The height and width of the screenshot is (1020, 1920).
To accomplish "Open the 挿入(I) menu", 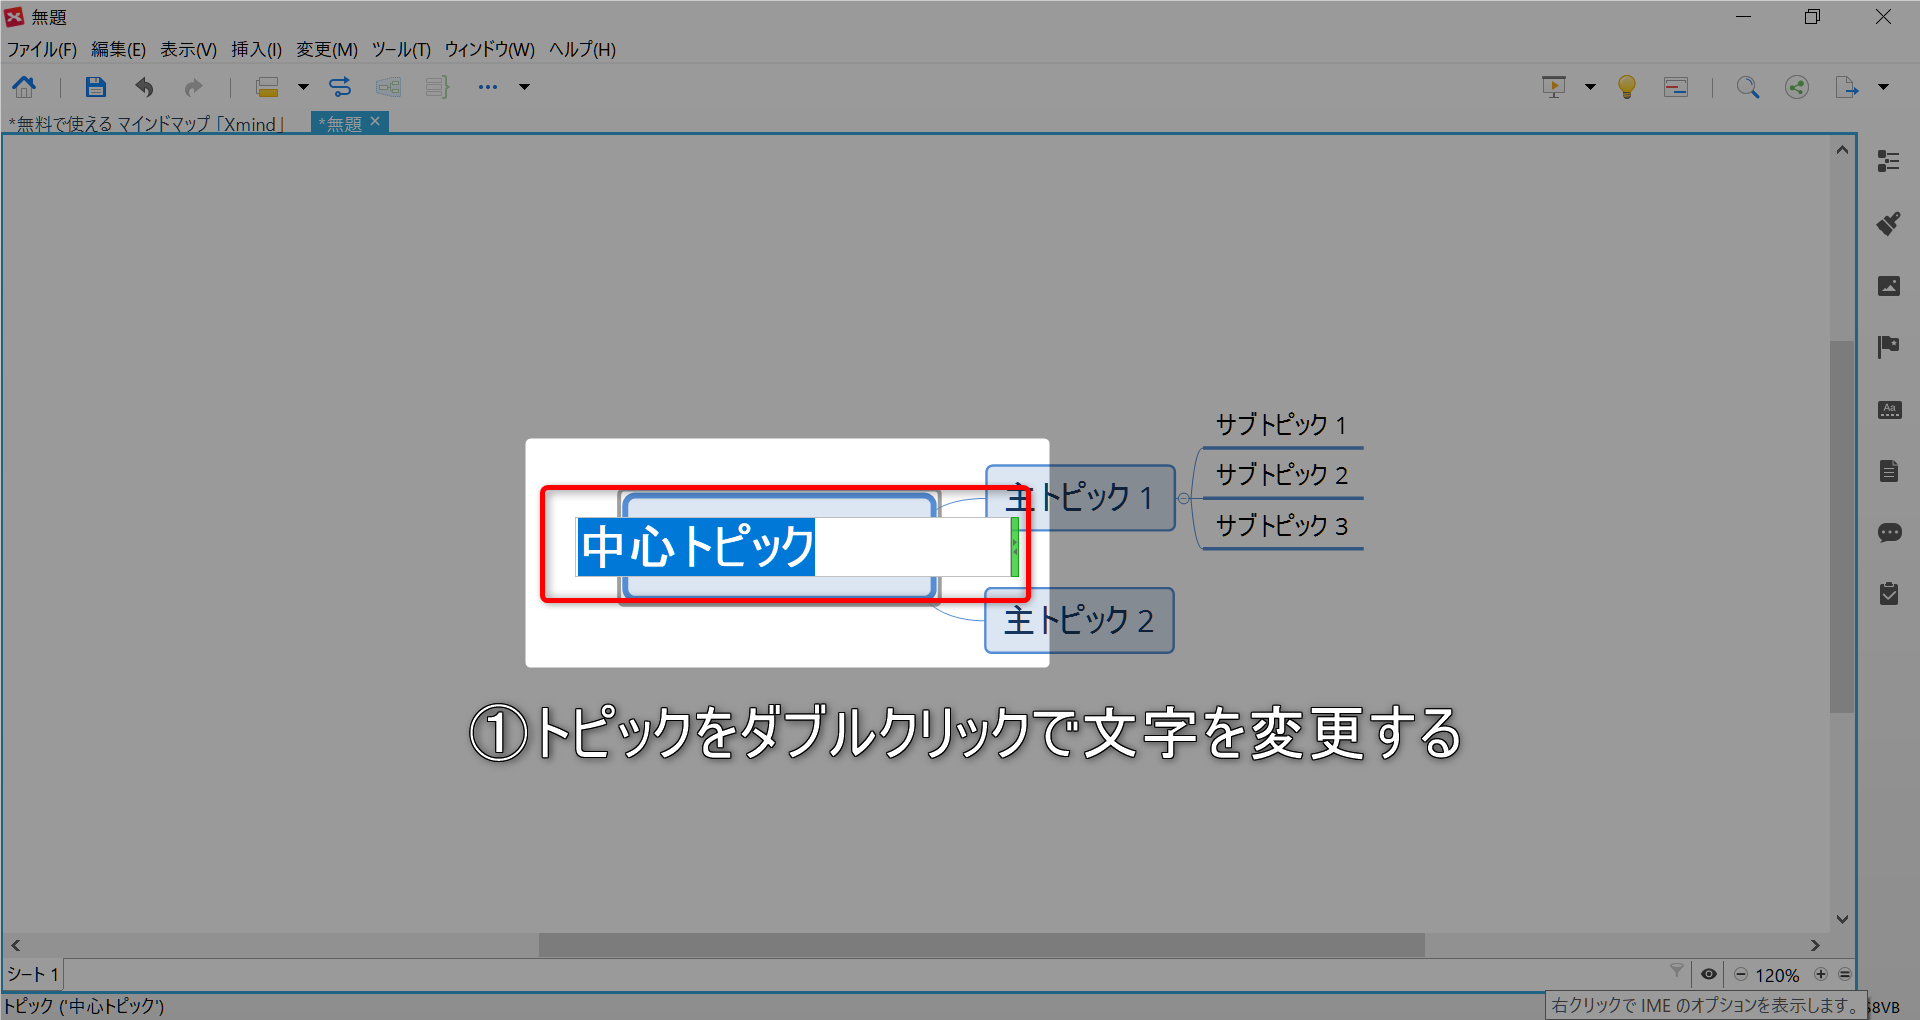I will pos(256,49).
